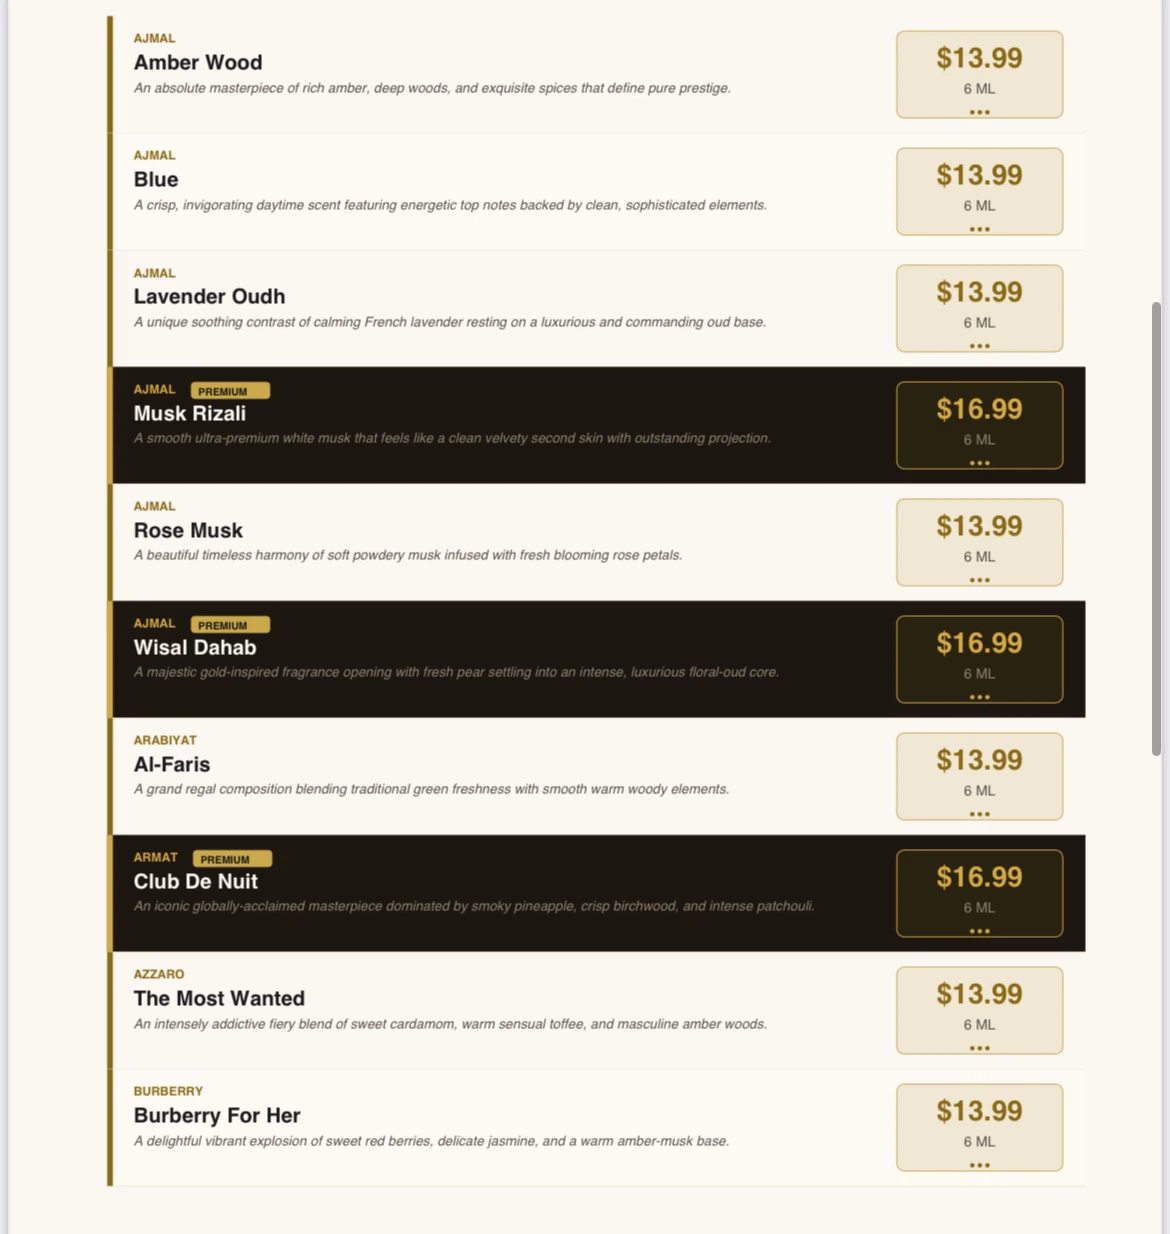Click the PREMIUM tag on Wisal Dahab
The image size is (1170, 1234).
click(230, 625)
